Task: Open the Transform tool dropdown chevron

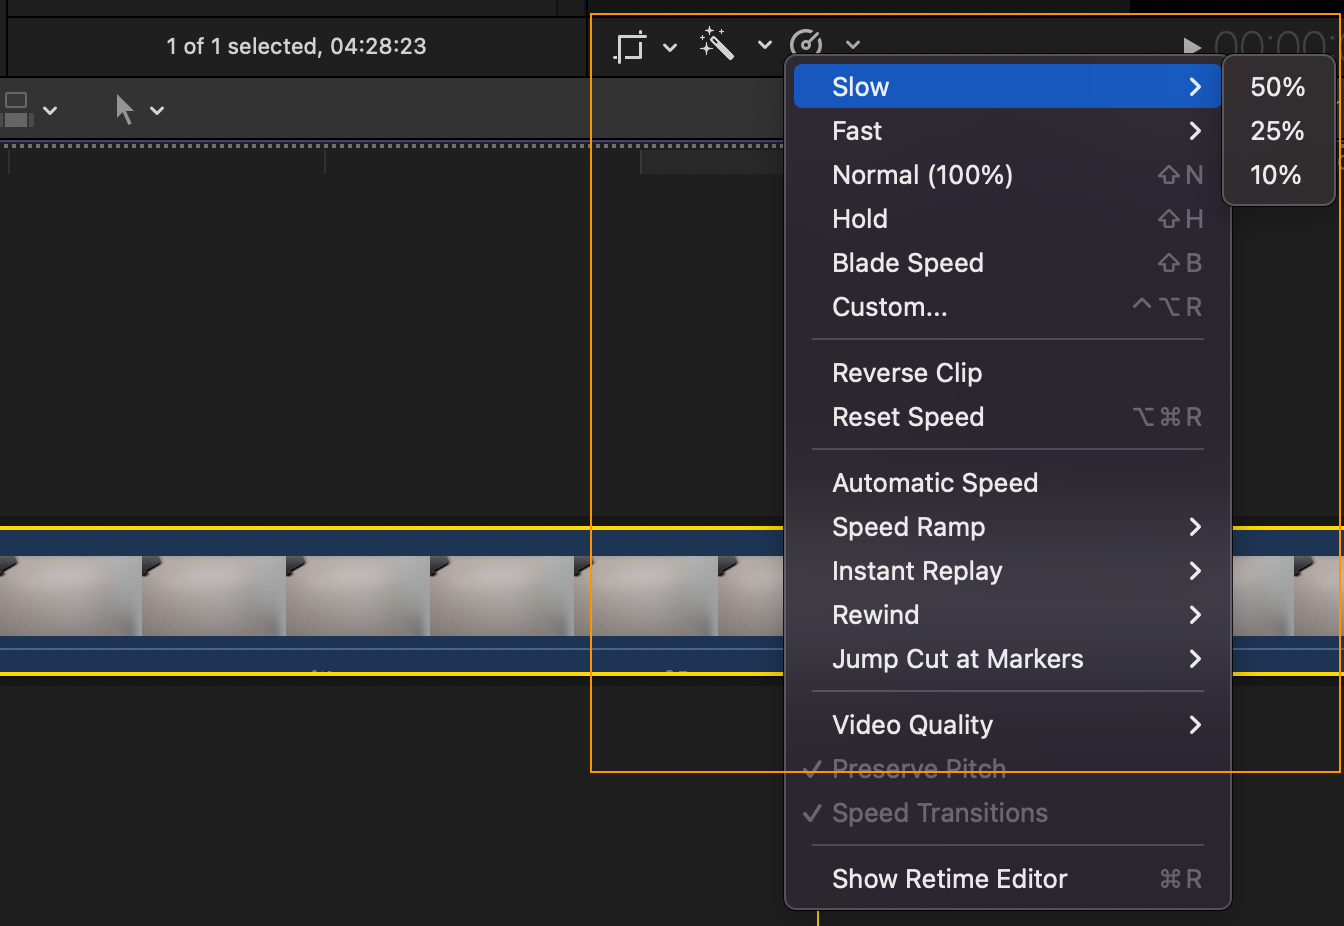Action: coord(670,46)
